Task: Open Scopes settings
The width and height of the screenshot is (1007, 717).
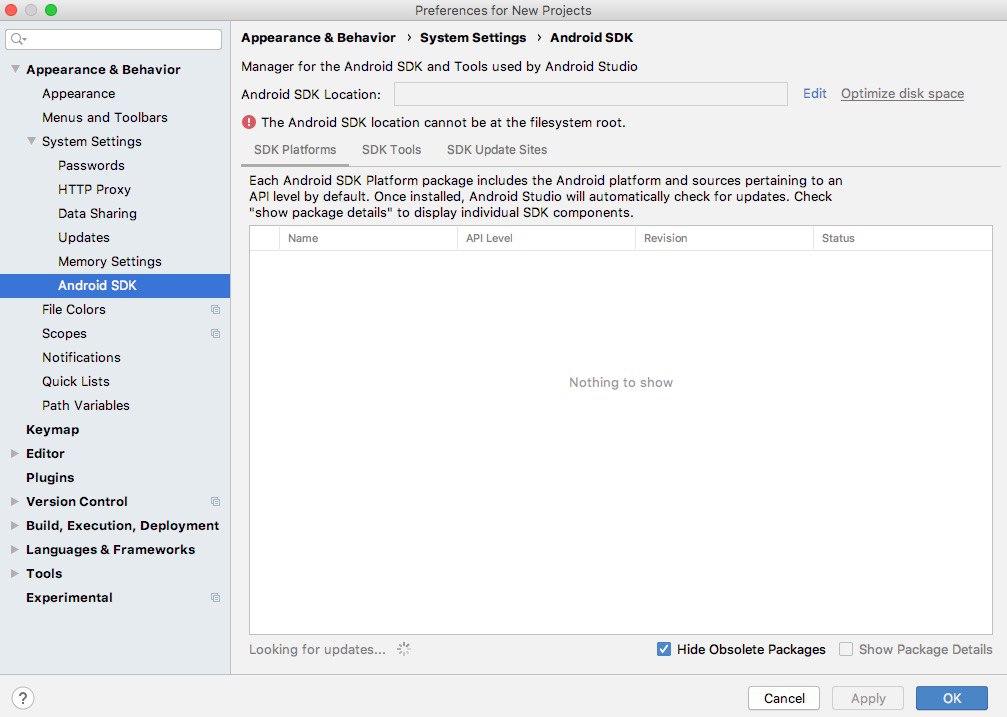Action: (64, 333)
